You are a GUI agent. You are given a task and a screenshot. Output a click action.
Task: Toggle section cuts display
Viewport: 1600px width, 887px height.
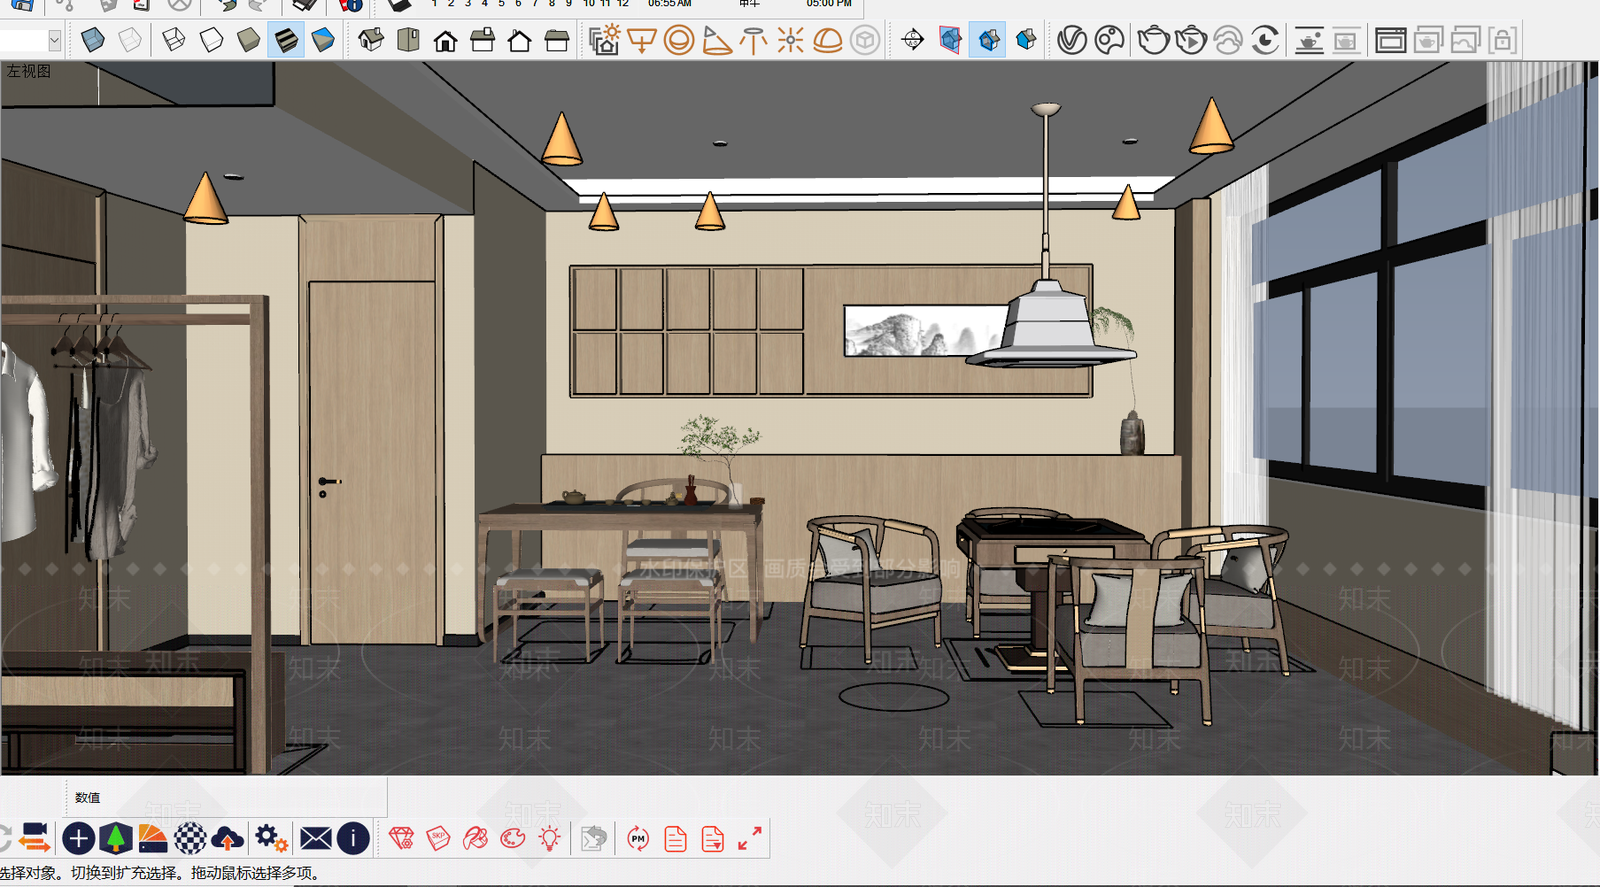tap(988, 40)
